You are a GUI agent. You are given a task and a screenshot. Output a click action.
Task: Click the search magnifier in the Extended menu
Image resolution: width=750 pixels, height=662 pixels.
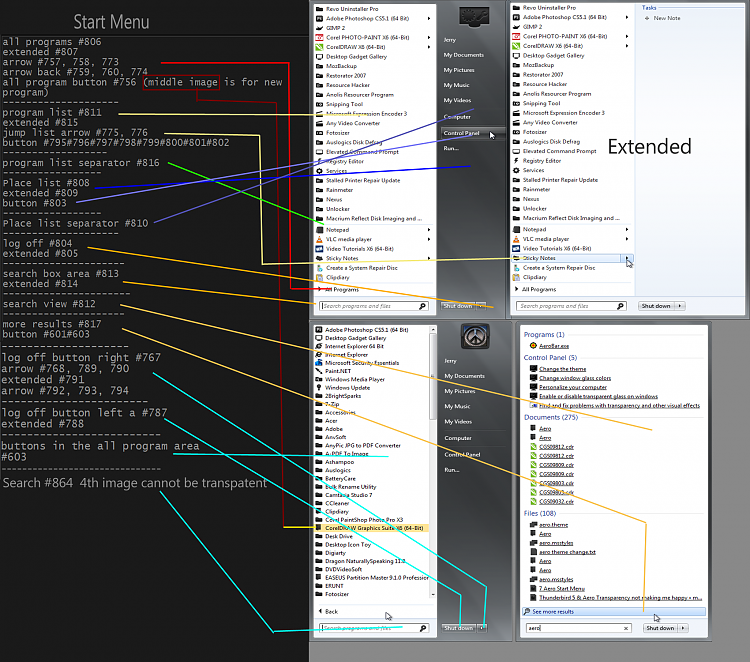click(x=620, y=306)
